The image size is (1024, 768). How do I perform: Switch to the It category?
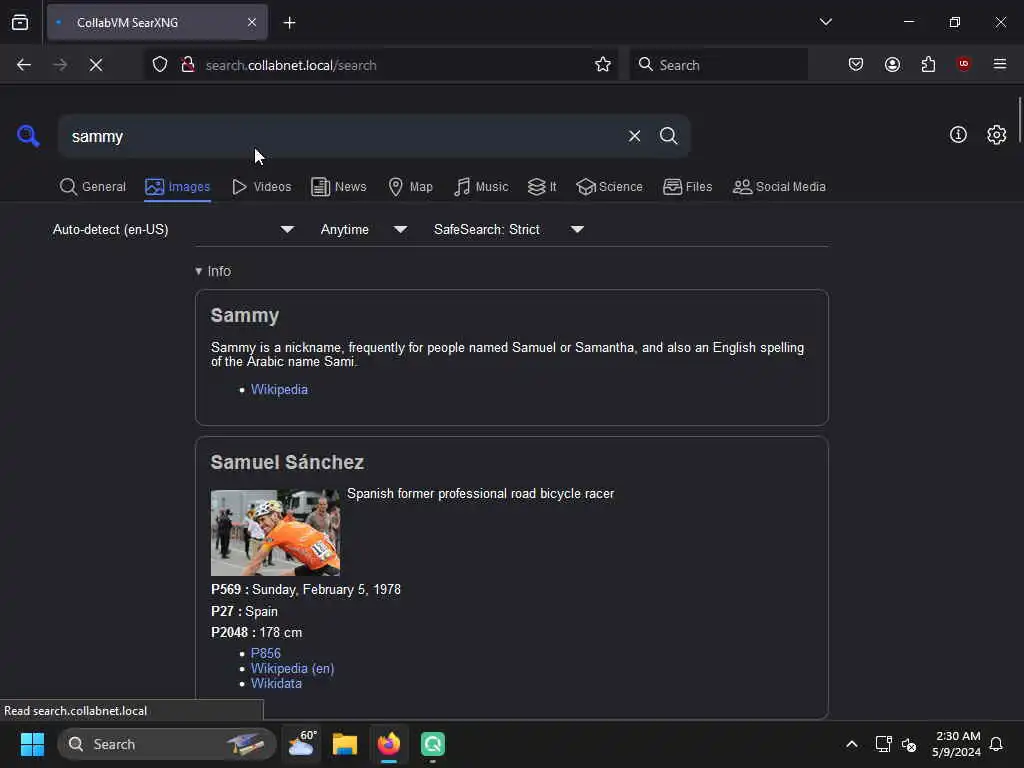[x=542, y=187]
